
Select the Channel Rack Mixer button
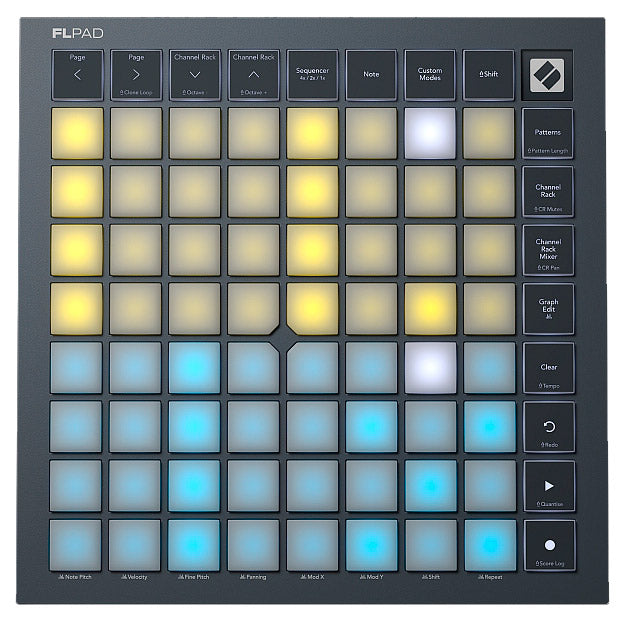click(x=548, y=250)
